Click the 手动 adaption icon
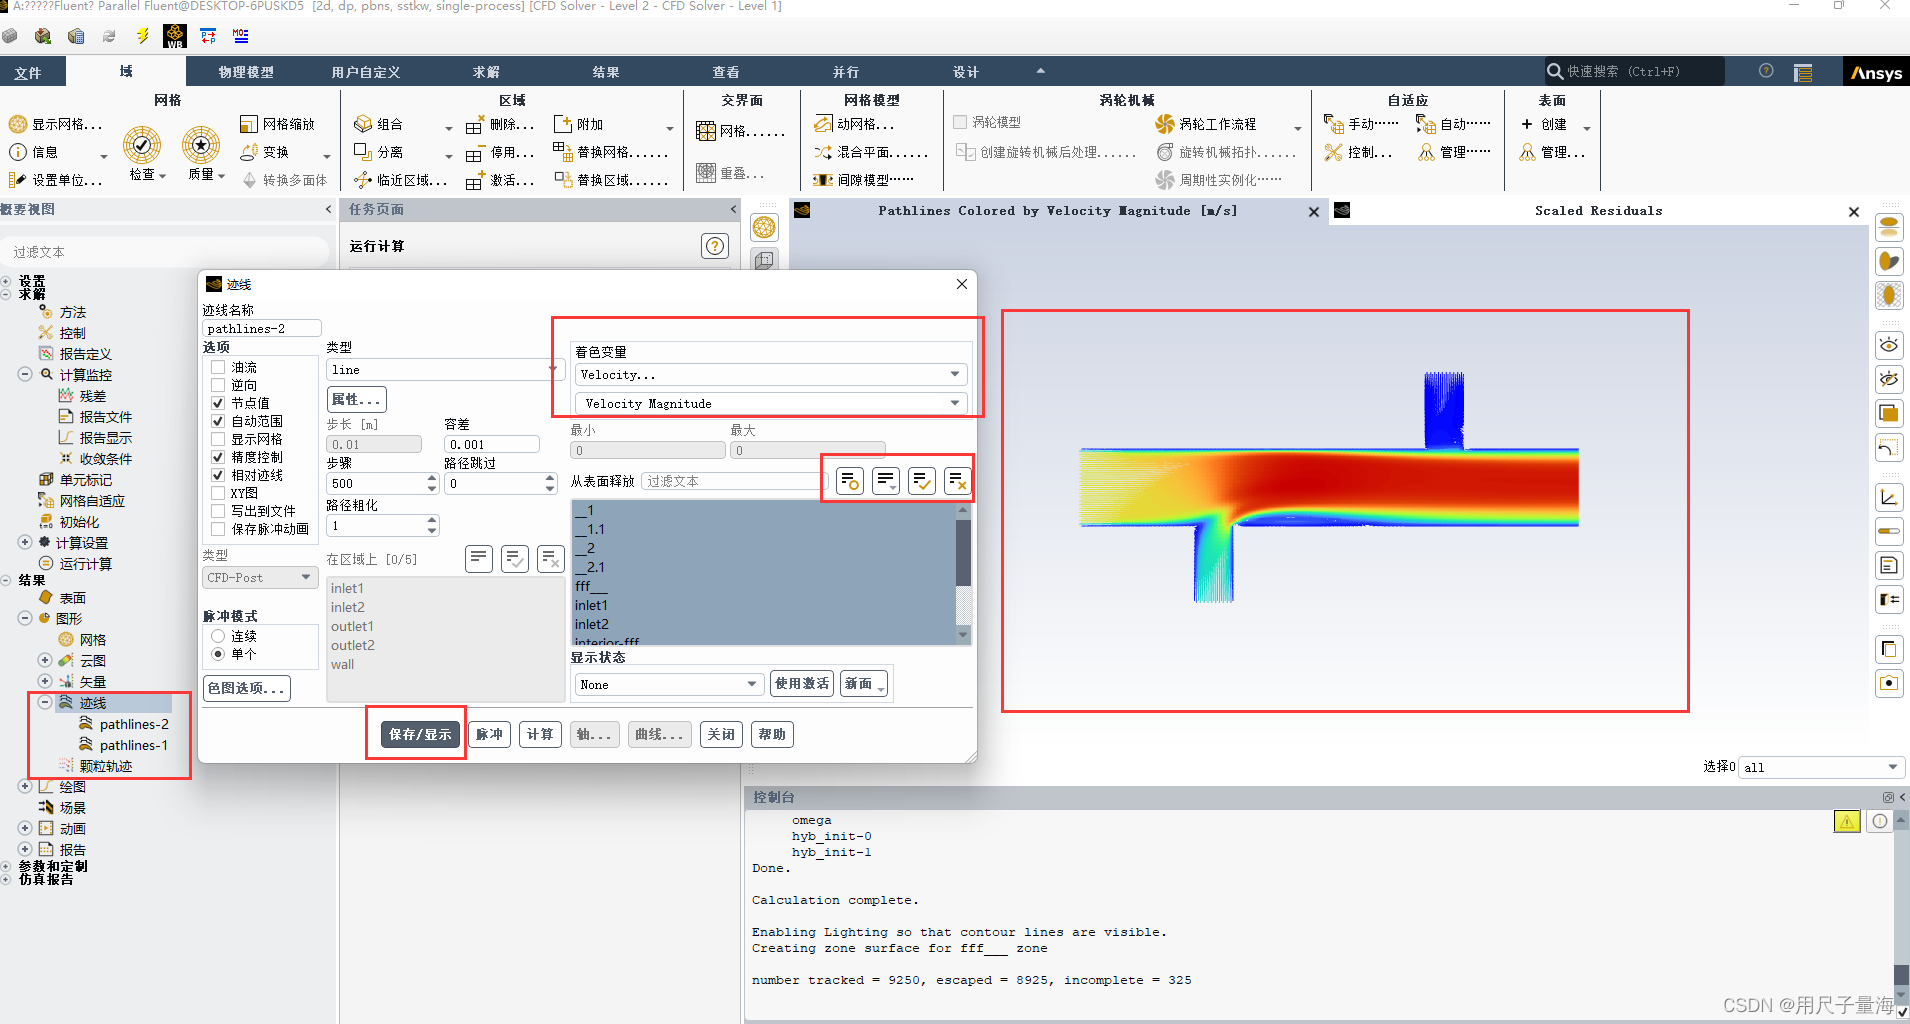 [1333, 124]
